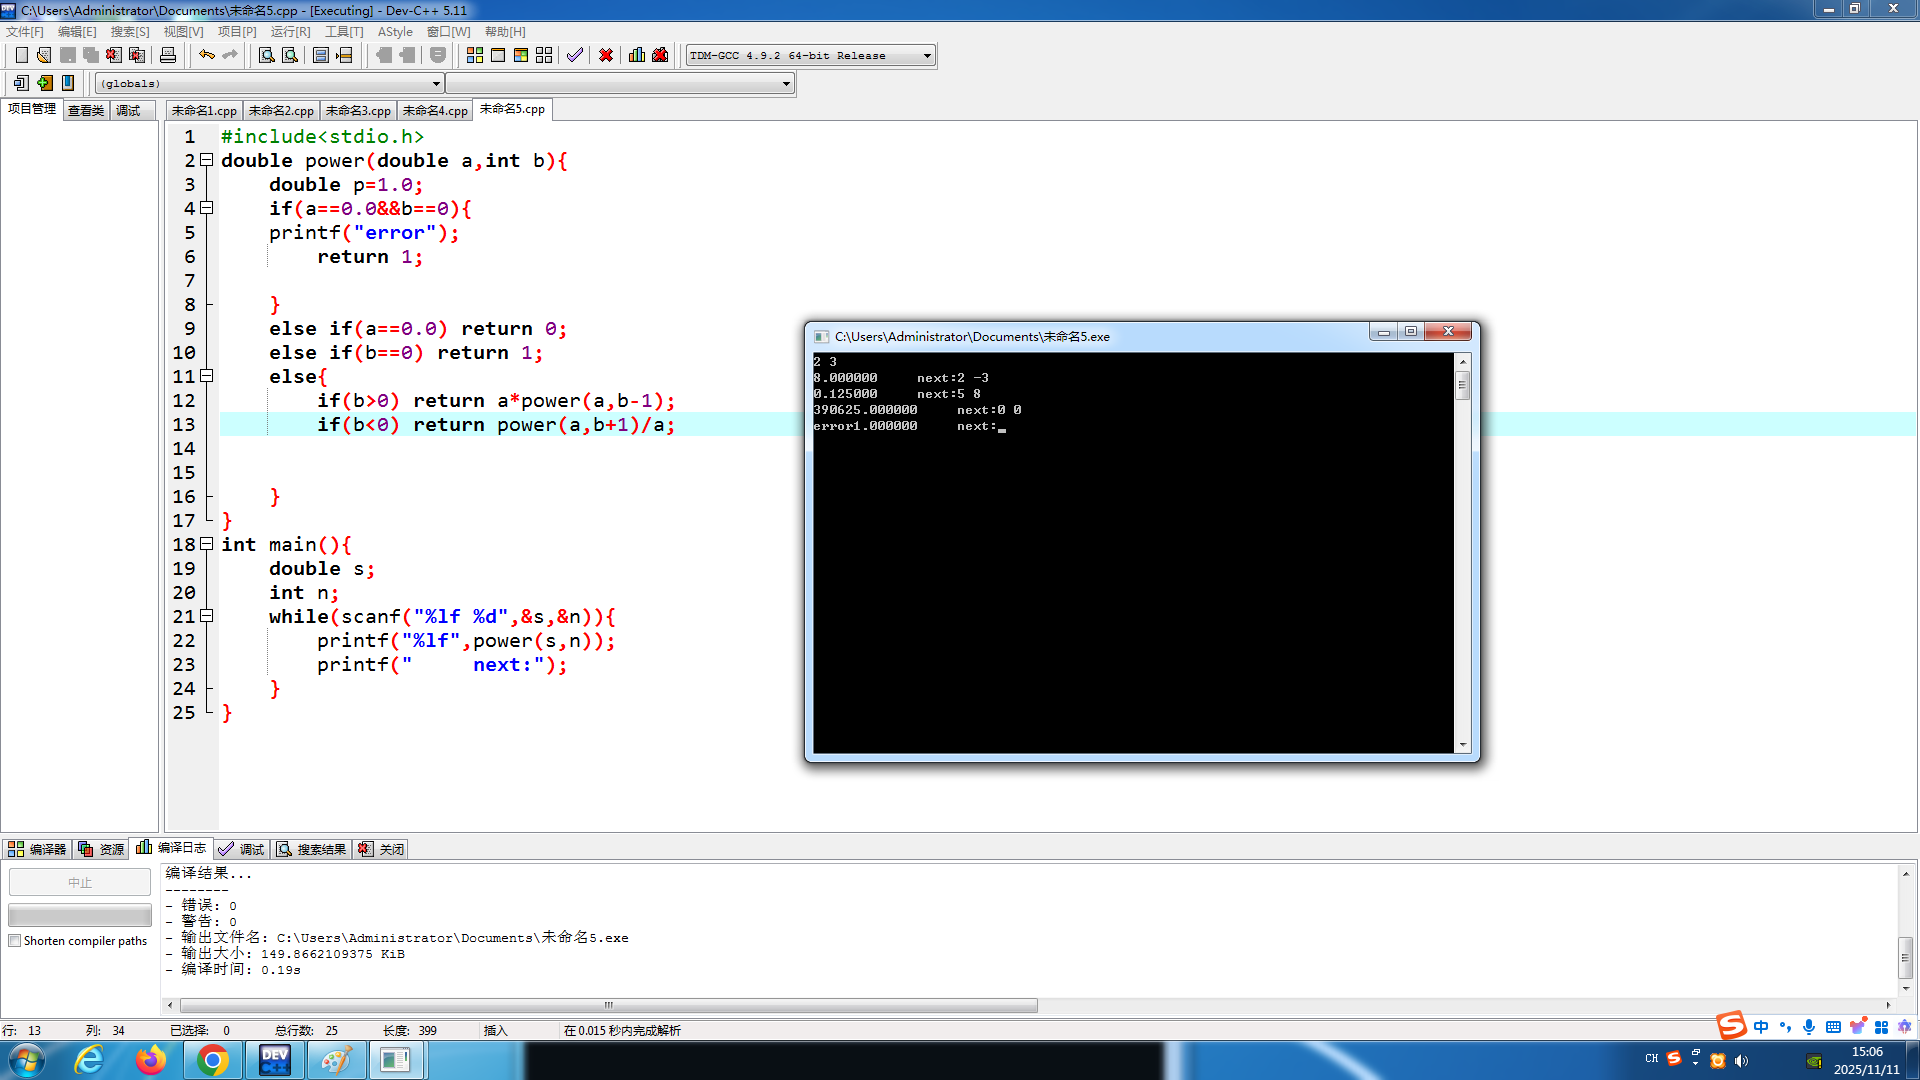Open Chrome from the taskbar

212,1060
